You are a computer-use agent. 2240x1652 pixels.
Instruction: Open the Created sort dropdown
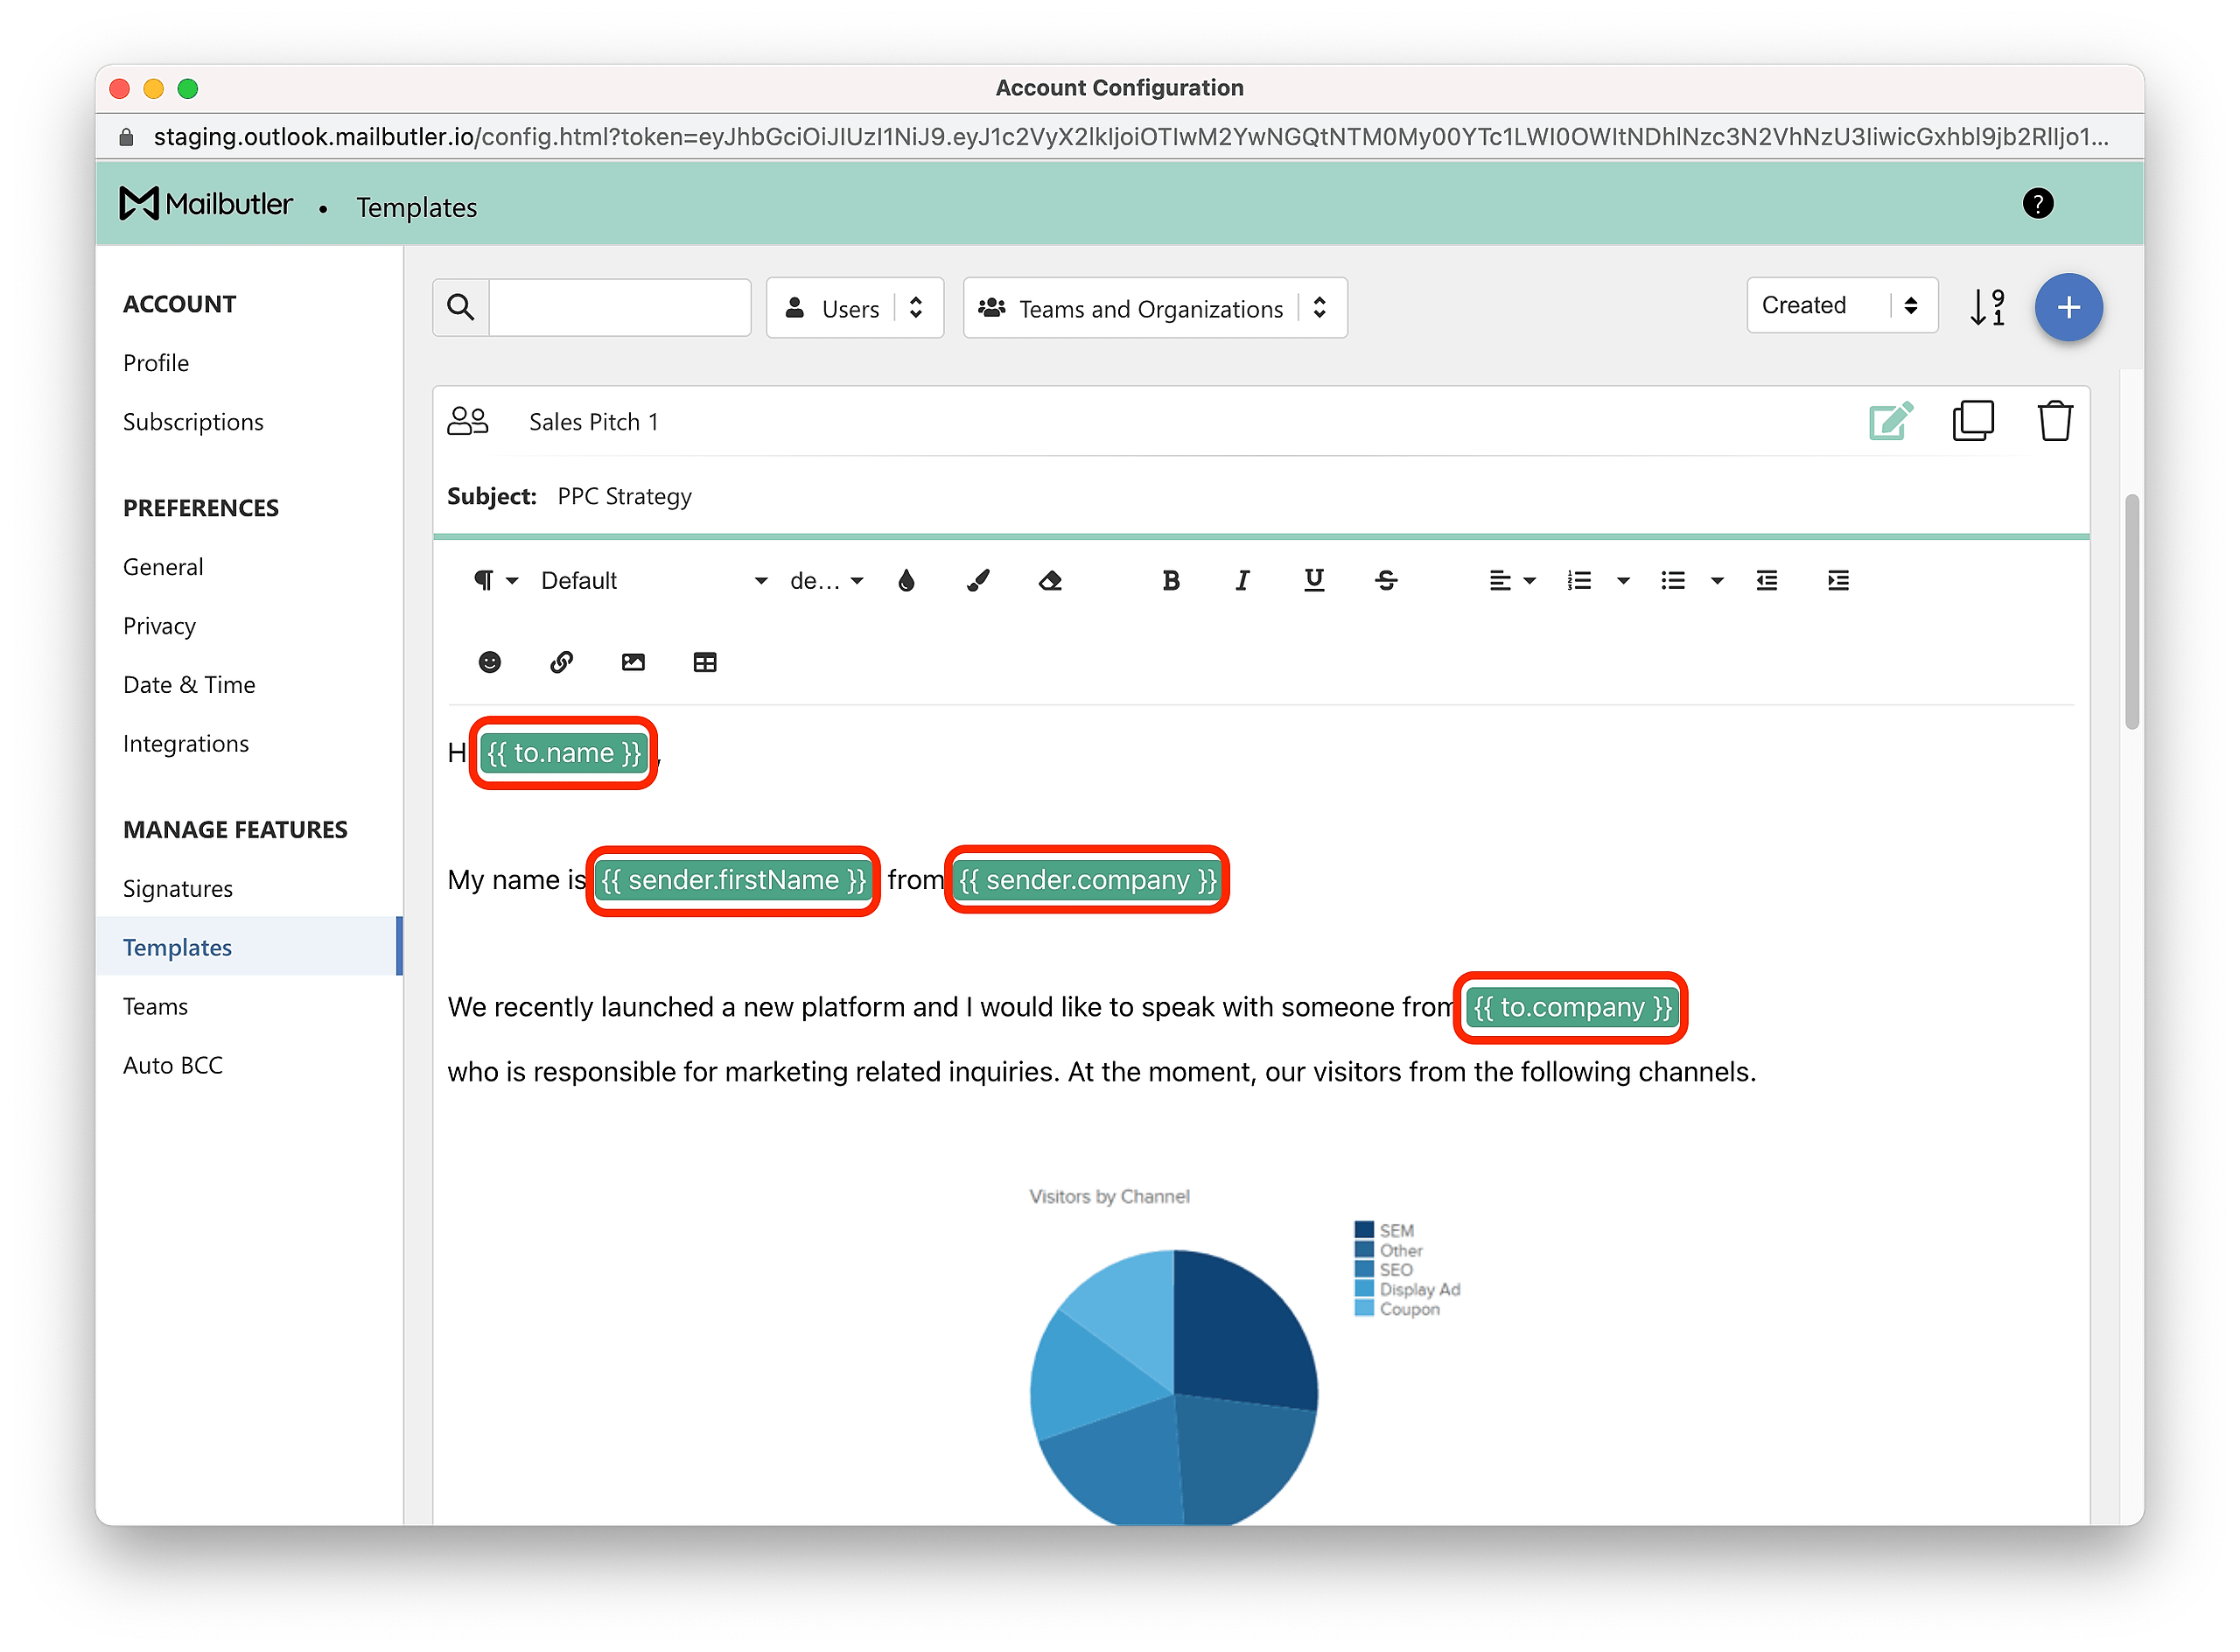tap(1841, 306)
